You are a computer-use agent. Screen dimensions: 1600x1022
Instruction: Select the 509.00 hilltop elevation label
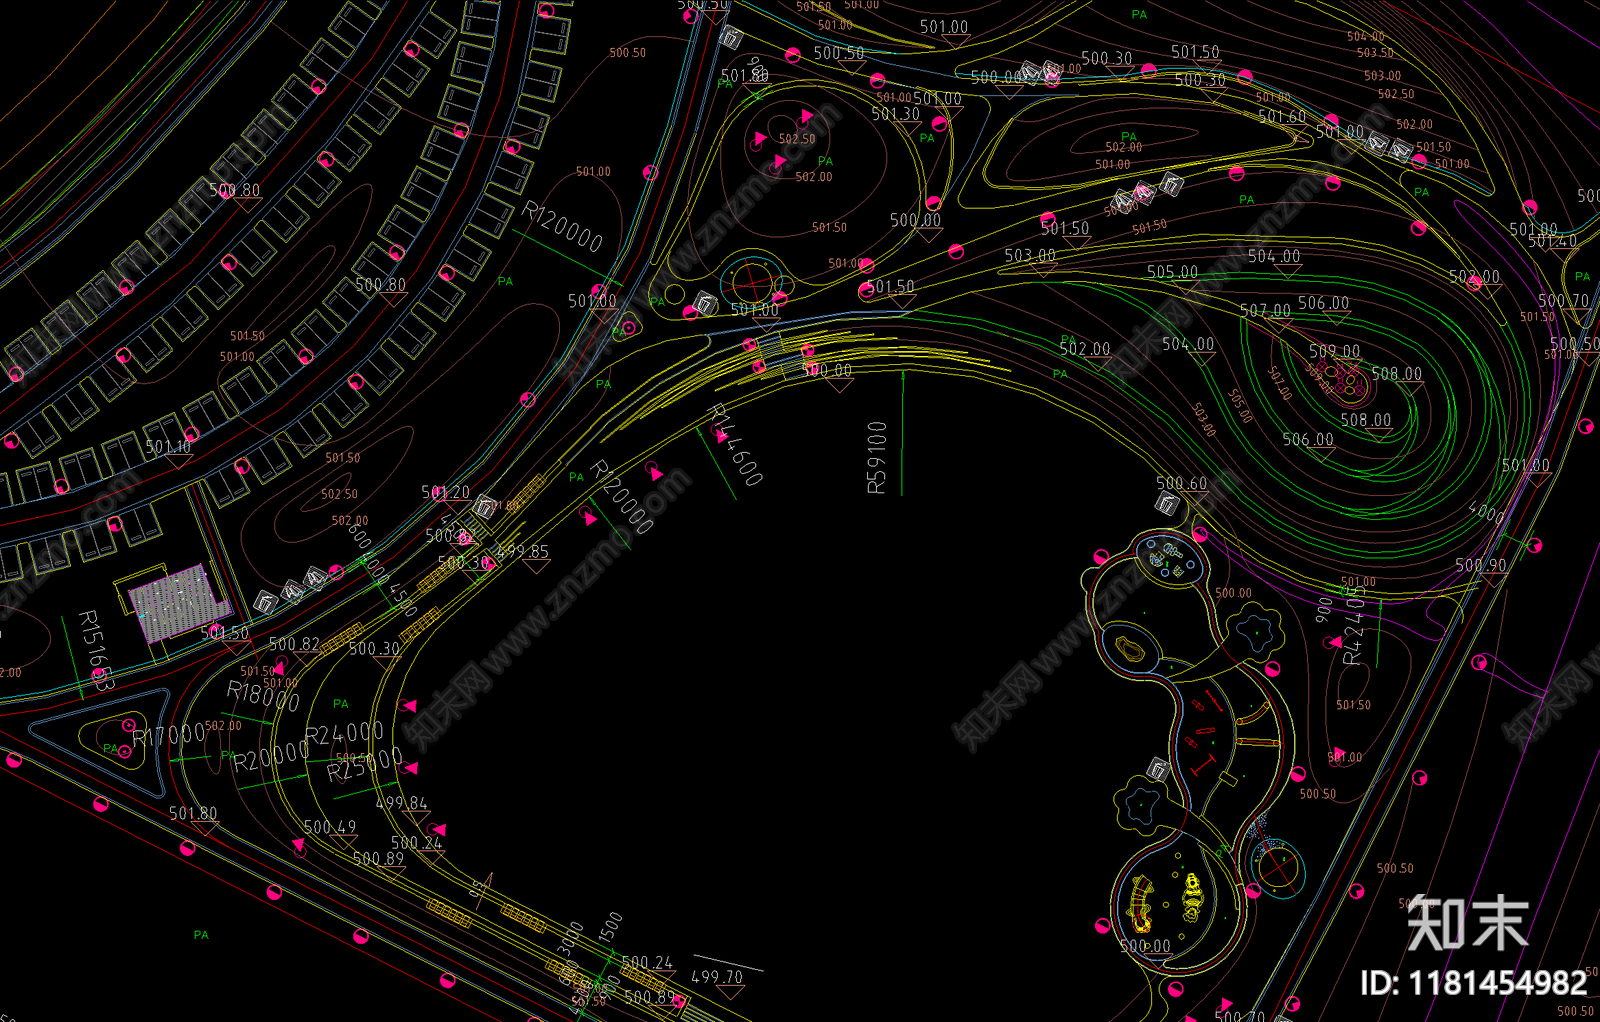[x=1334, y=351]
